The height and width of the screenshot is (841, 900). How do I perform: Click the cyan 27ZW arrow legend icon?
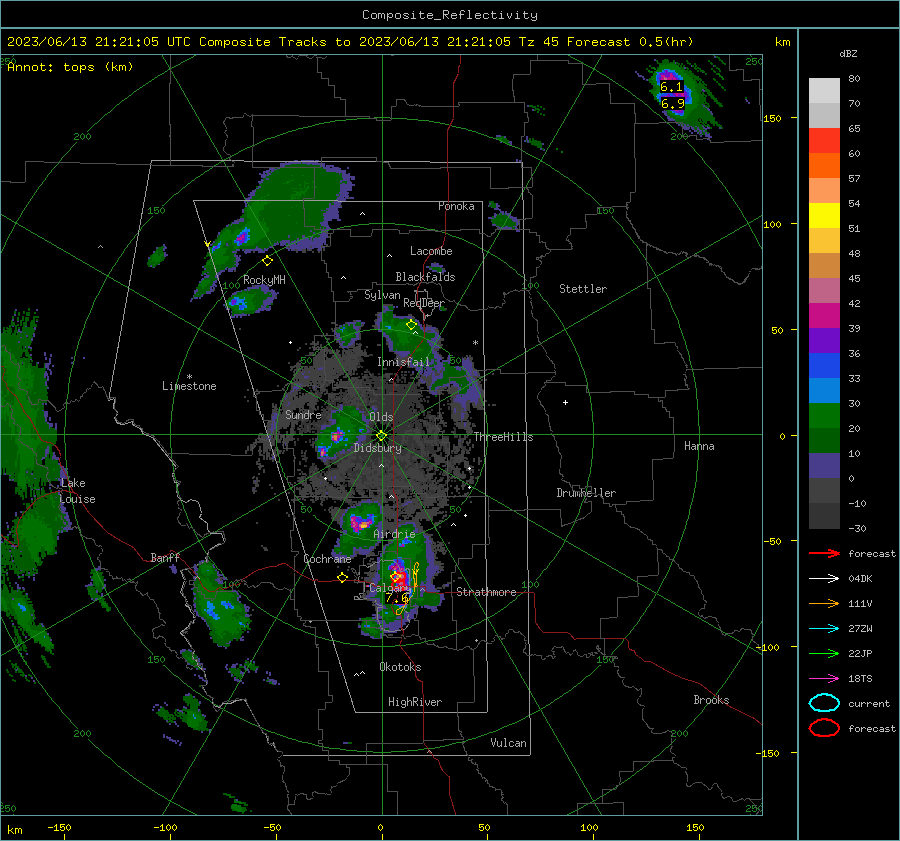pyautogui.click(x=824, y=629)
